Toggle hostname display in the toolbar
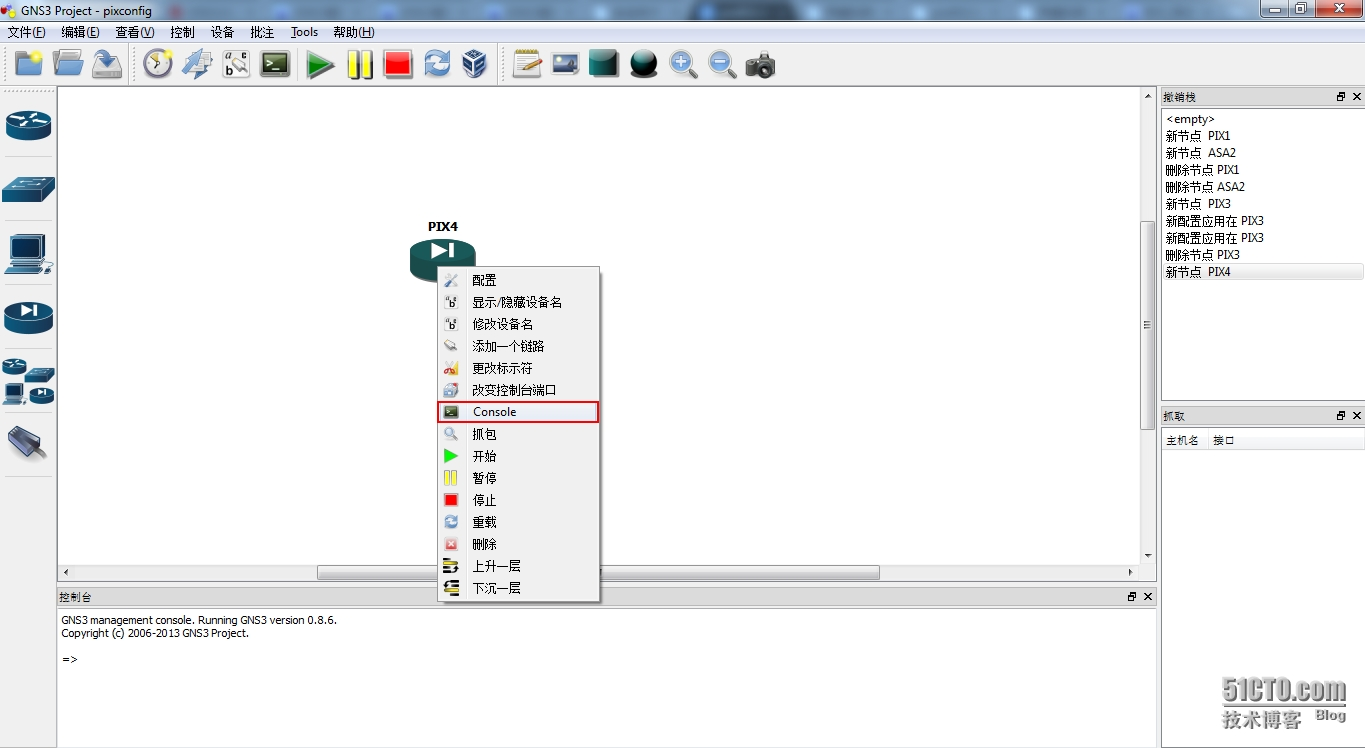This screenshot has width=1365, height=748. tap(236, 64)
